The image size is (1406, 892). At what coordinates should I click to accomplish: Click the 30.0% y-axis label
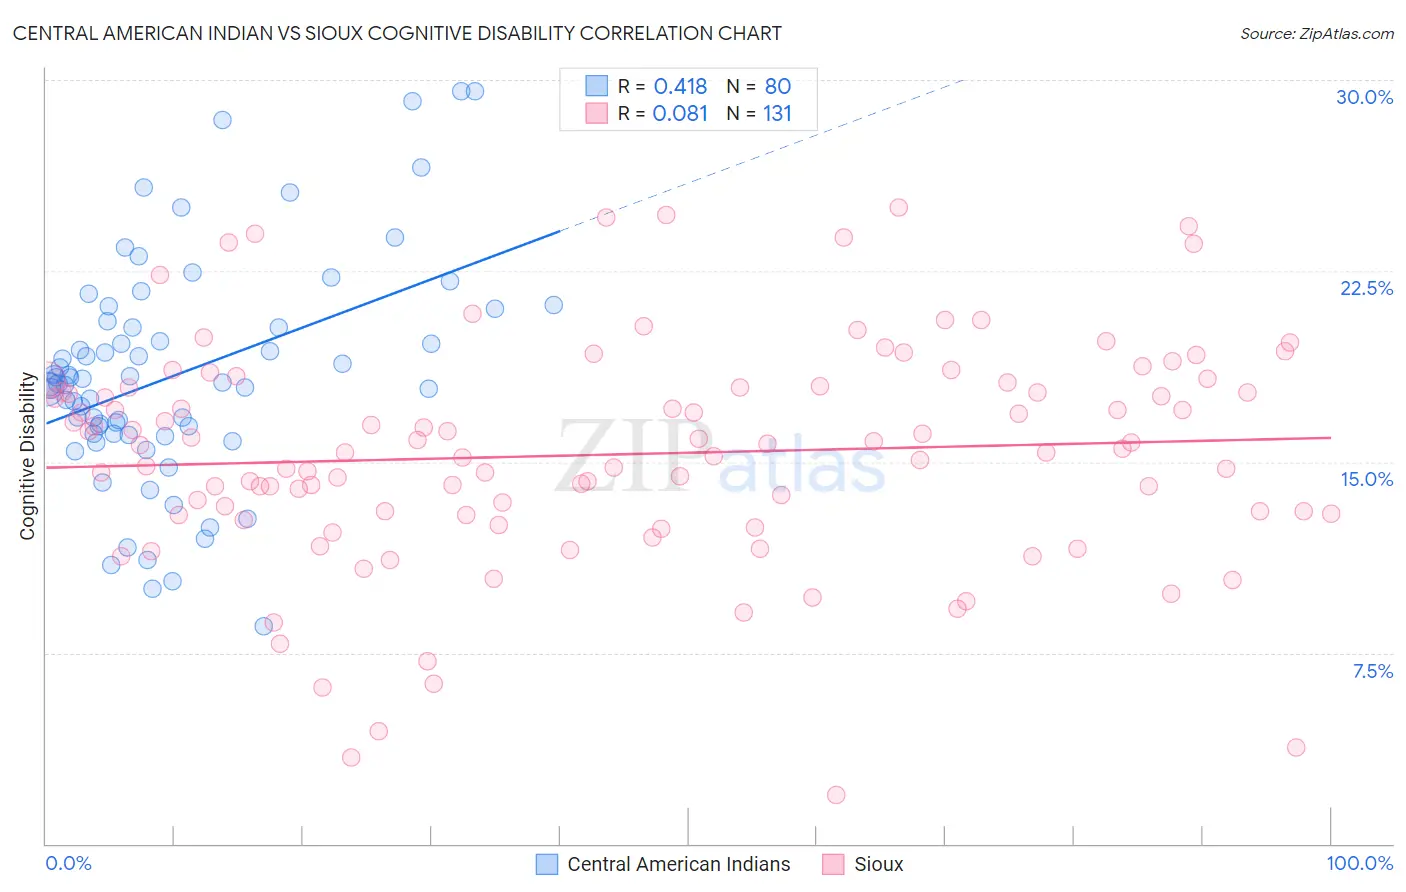click(1364, 97)
